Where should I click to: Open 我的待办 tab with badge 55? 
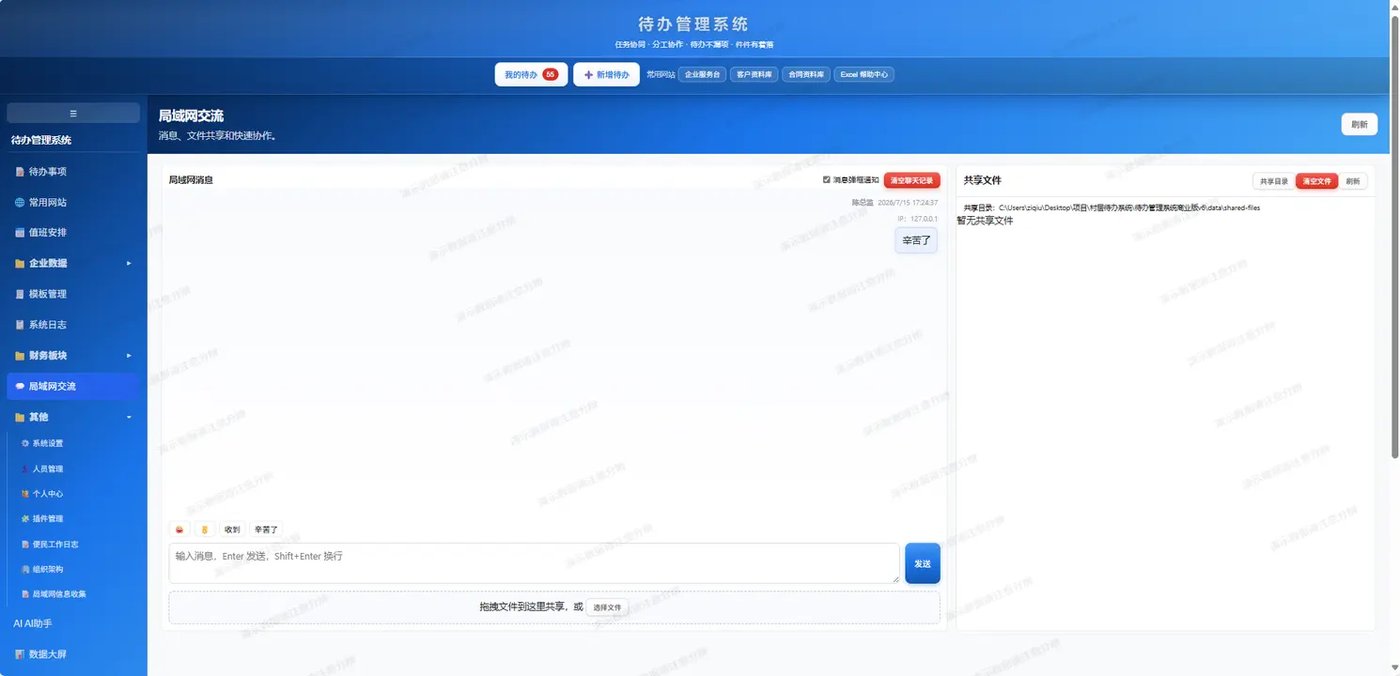click(531, 75)
